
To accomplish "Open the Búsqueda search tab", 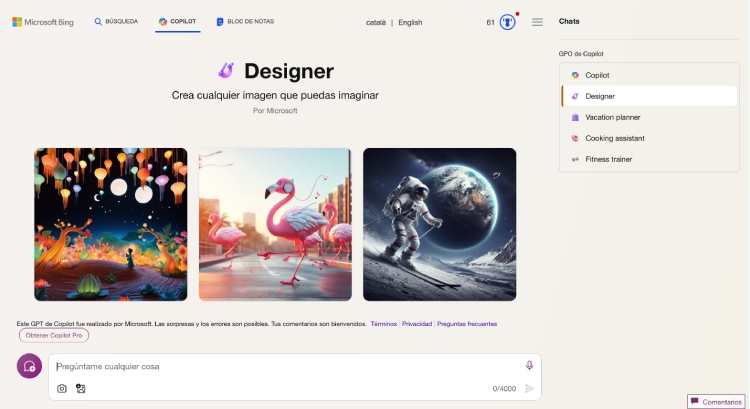I will tap(116, 22).
